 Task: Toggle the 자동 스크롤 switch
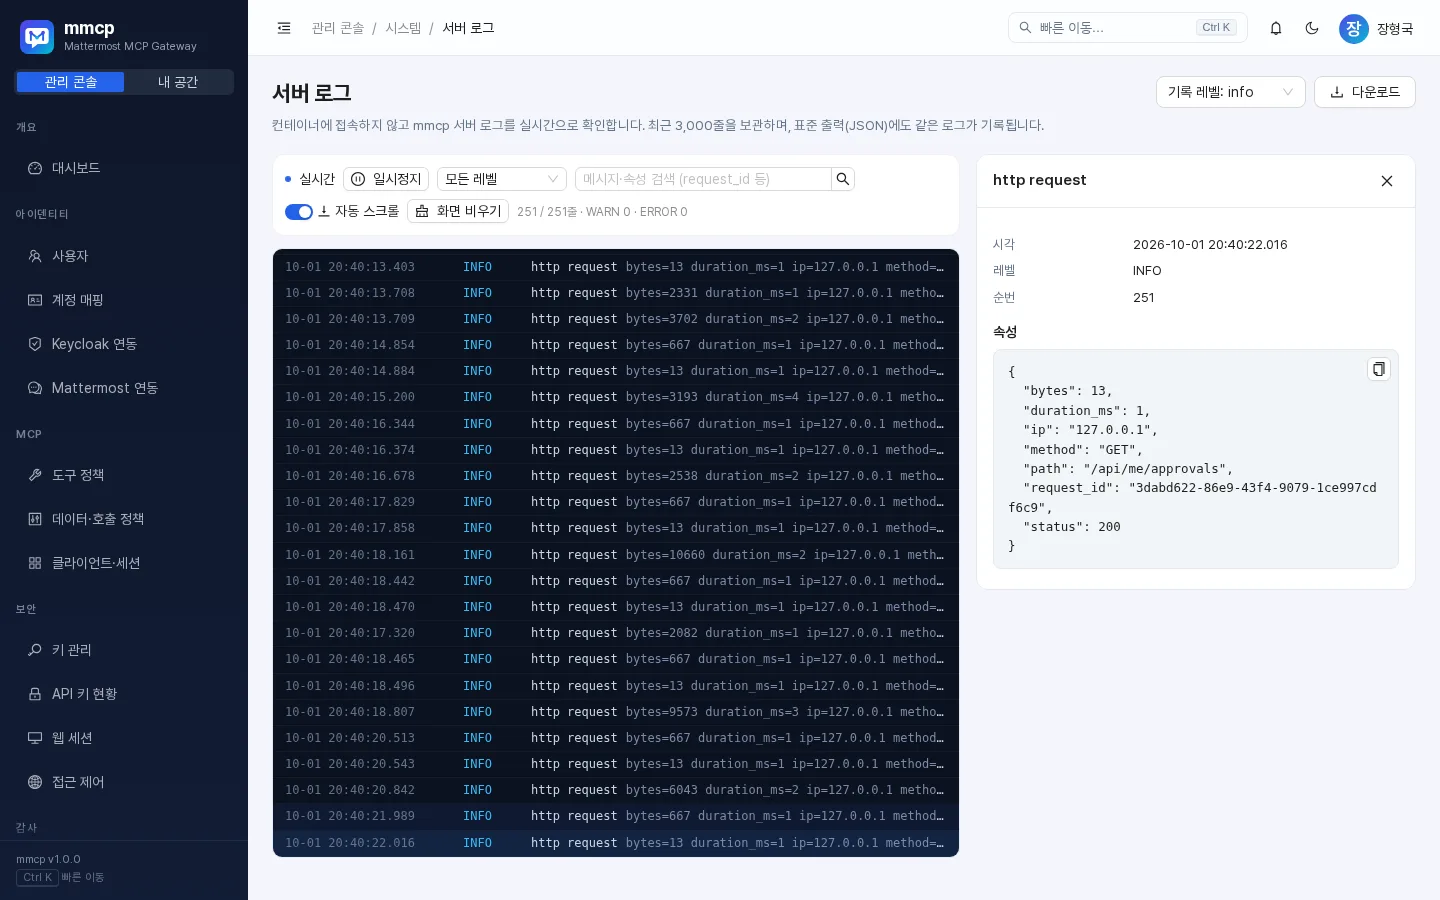[299, 211]
